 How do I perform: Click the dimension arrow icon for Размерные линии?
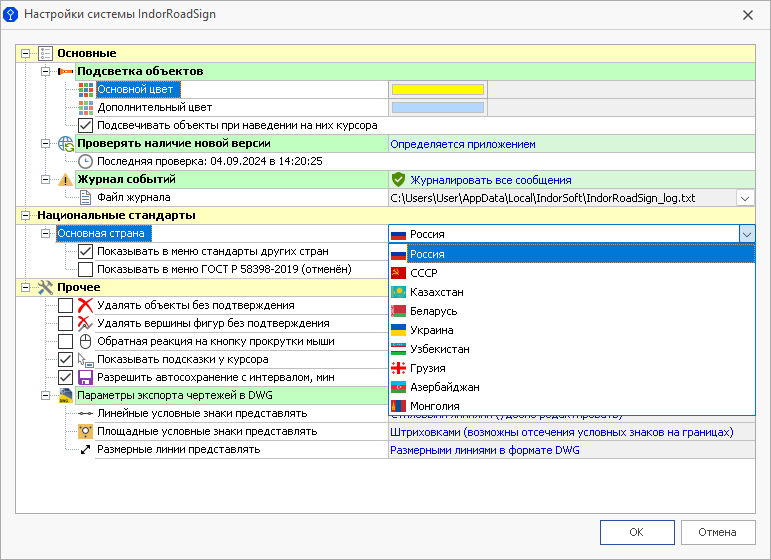click(x=86, y=449)
